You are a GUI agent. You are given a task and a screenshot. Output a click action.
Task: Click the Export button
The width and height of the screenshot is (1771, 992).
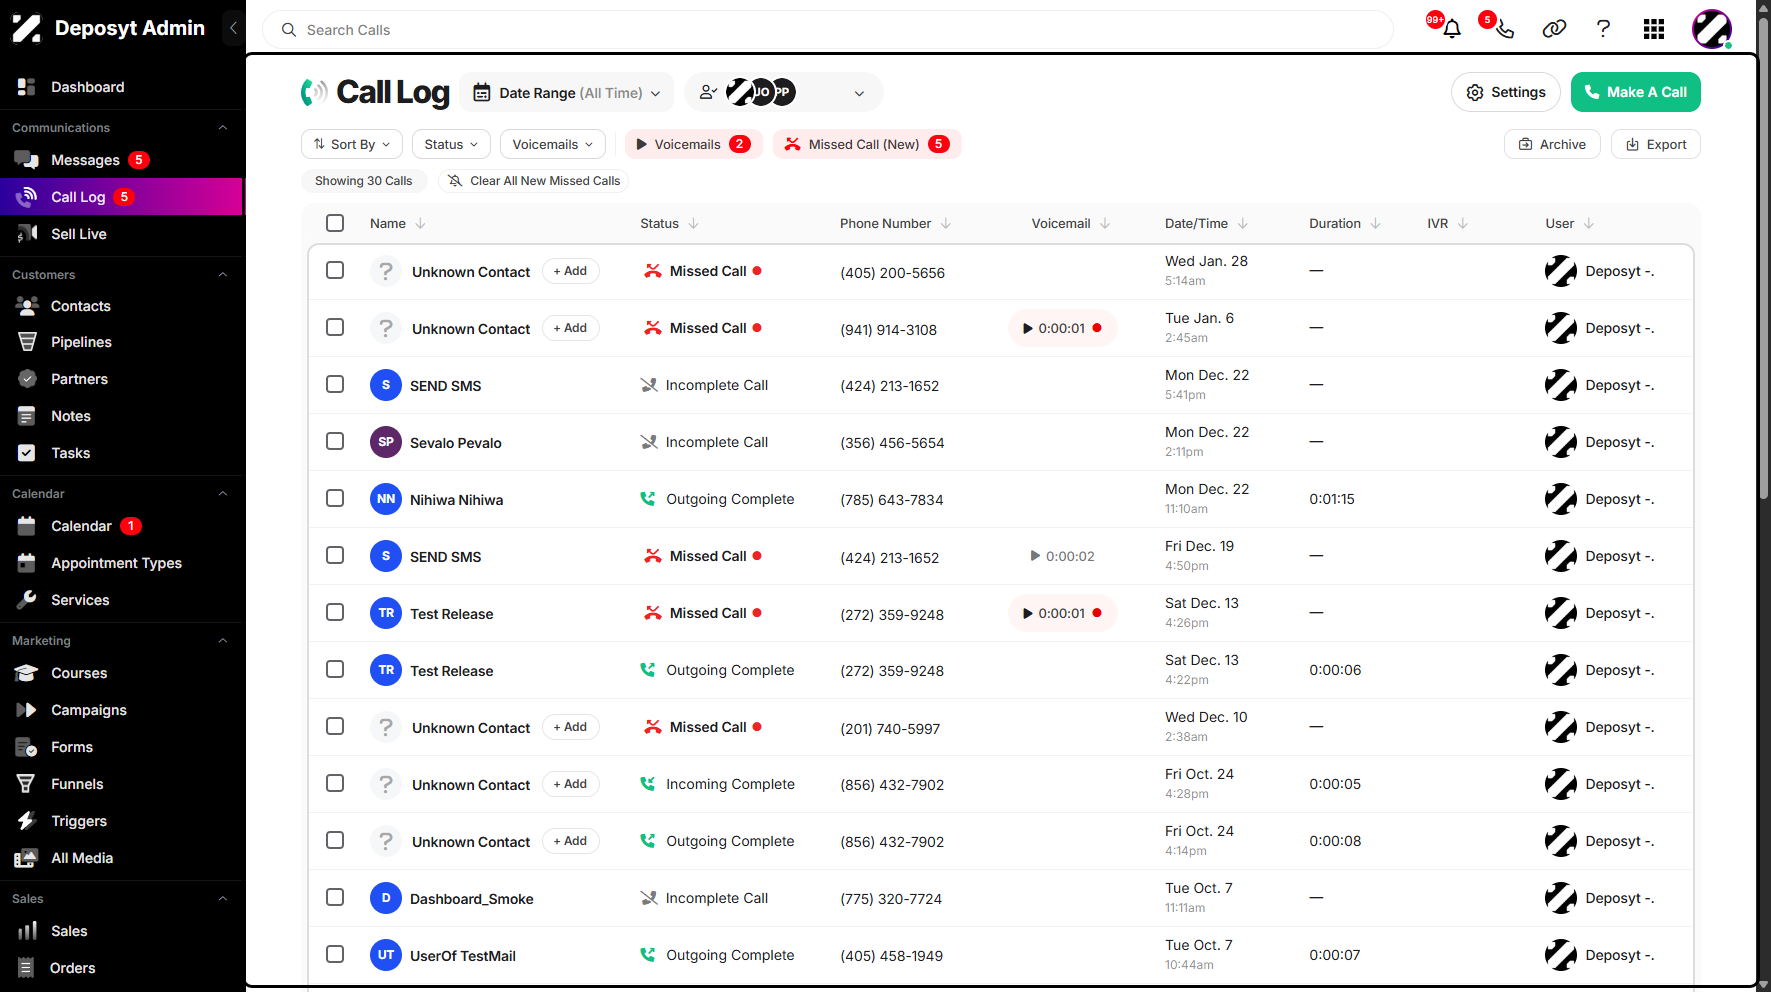tap(1656, 144)
